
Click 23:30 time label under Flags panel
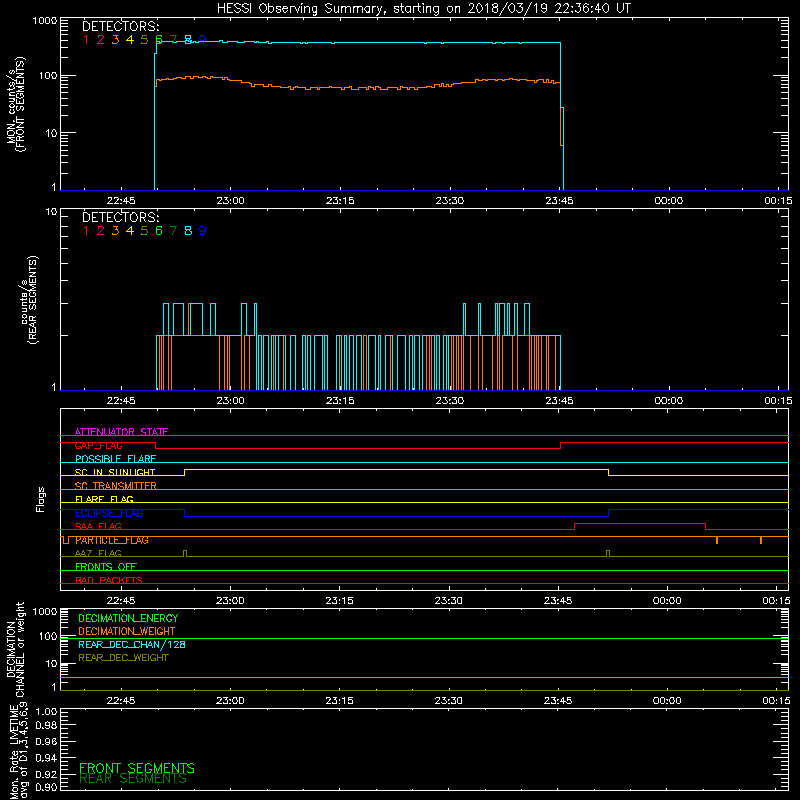point(448,601)
